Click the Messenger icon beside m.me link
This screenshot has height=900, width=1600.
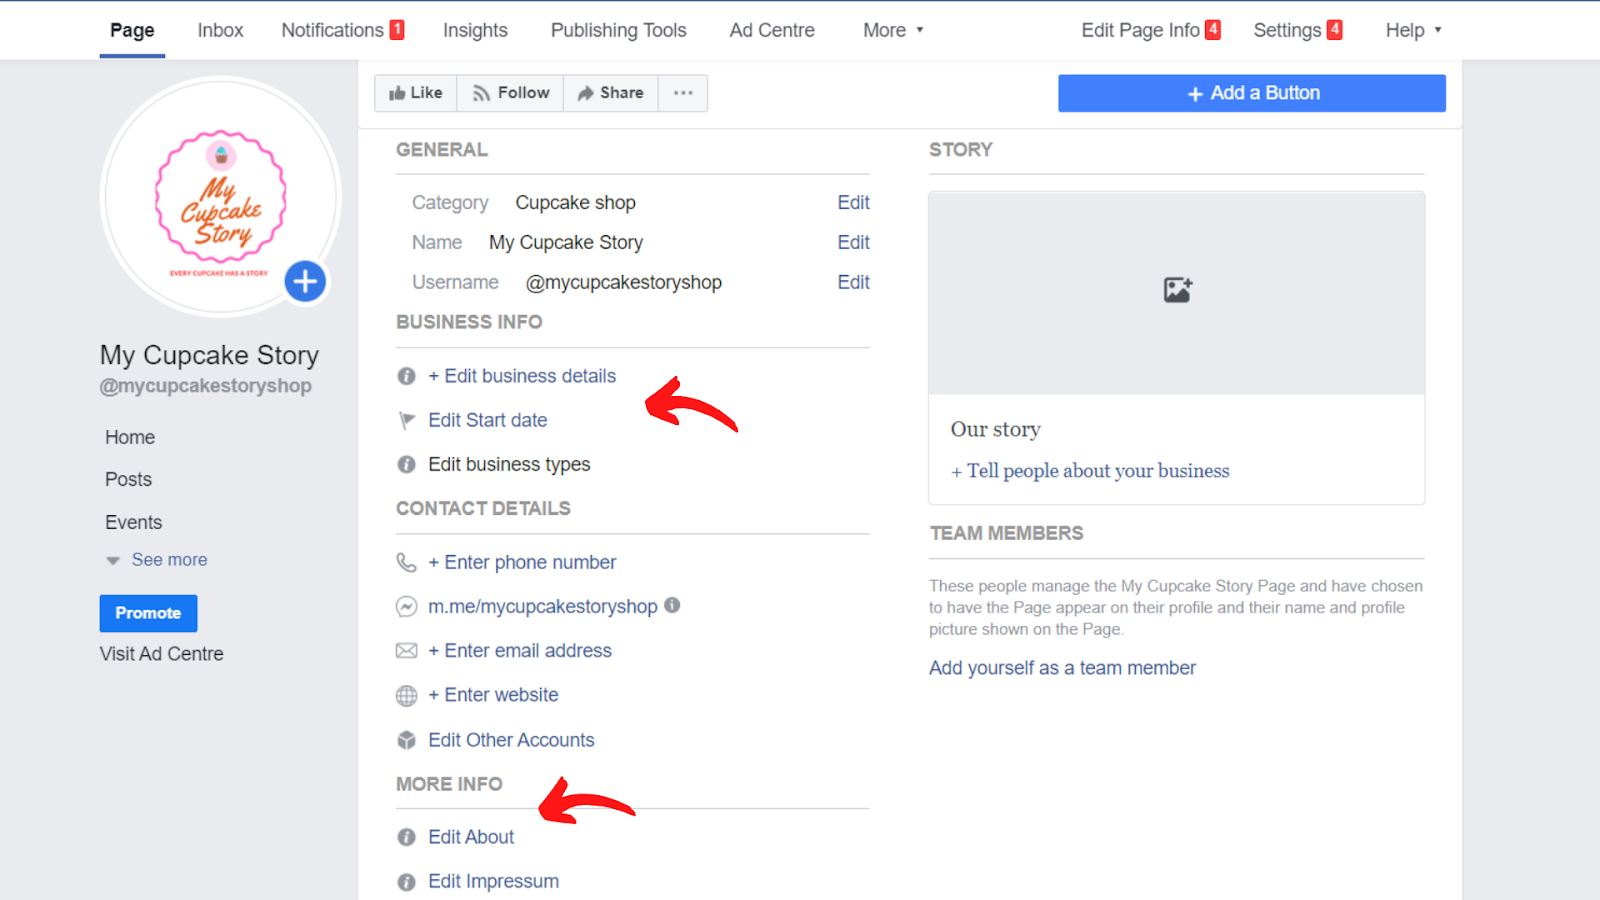click(x=406, y=607)
